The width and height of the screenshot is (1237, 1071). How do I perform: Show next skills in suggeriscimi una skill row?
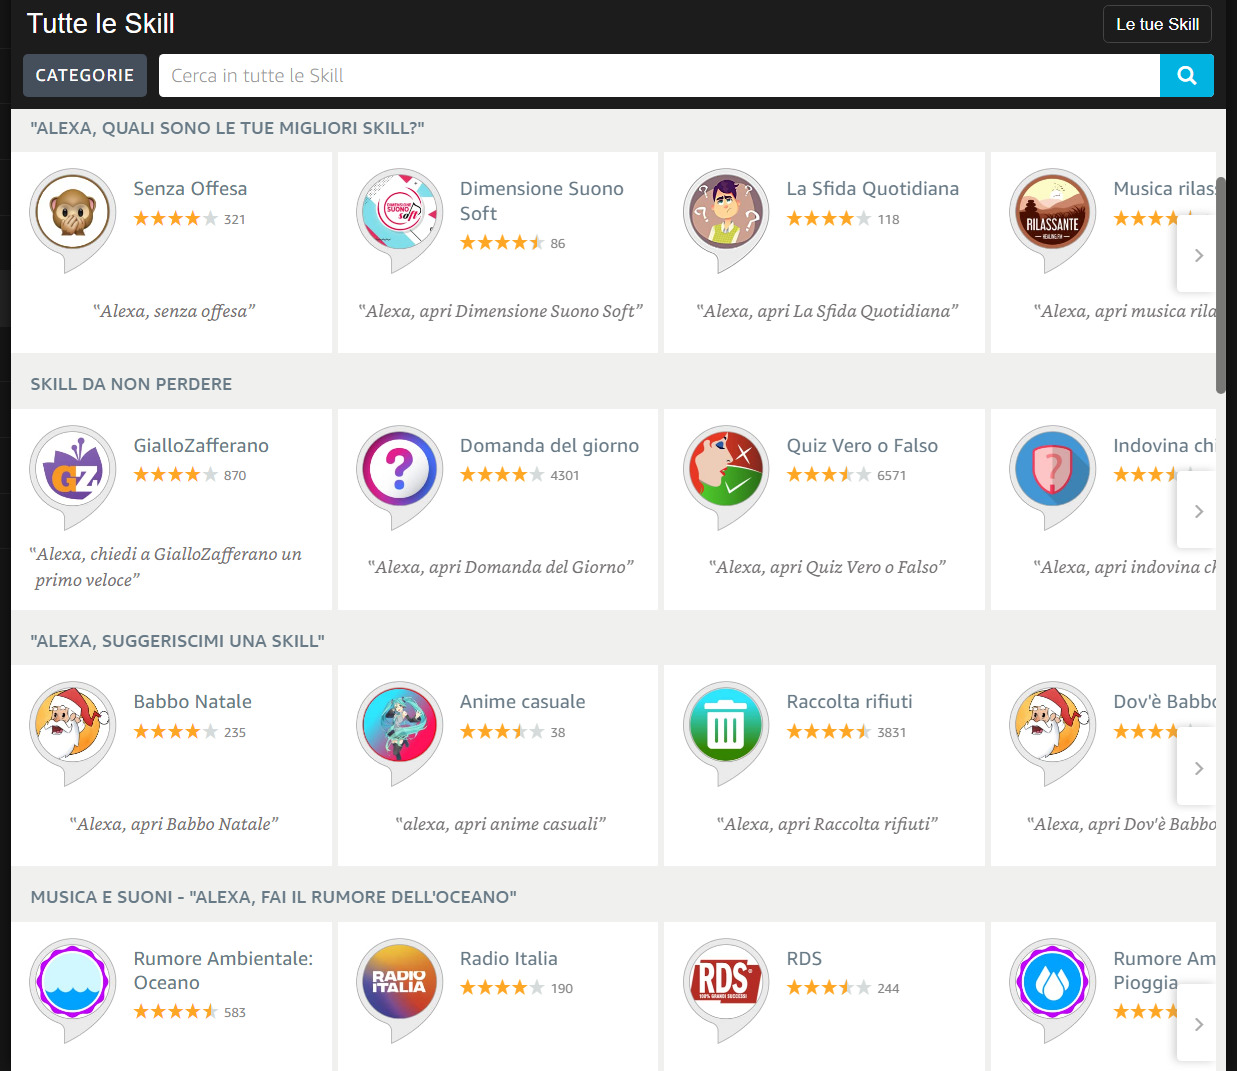[1197, 768]
